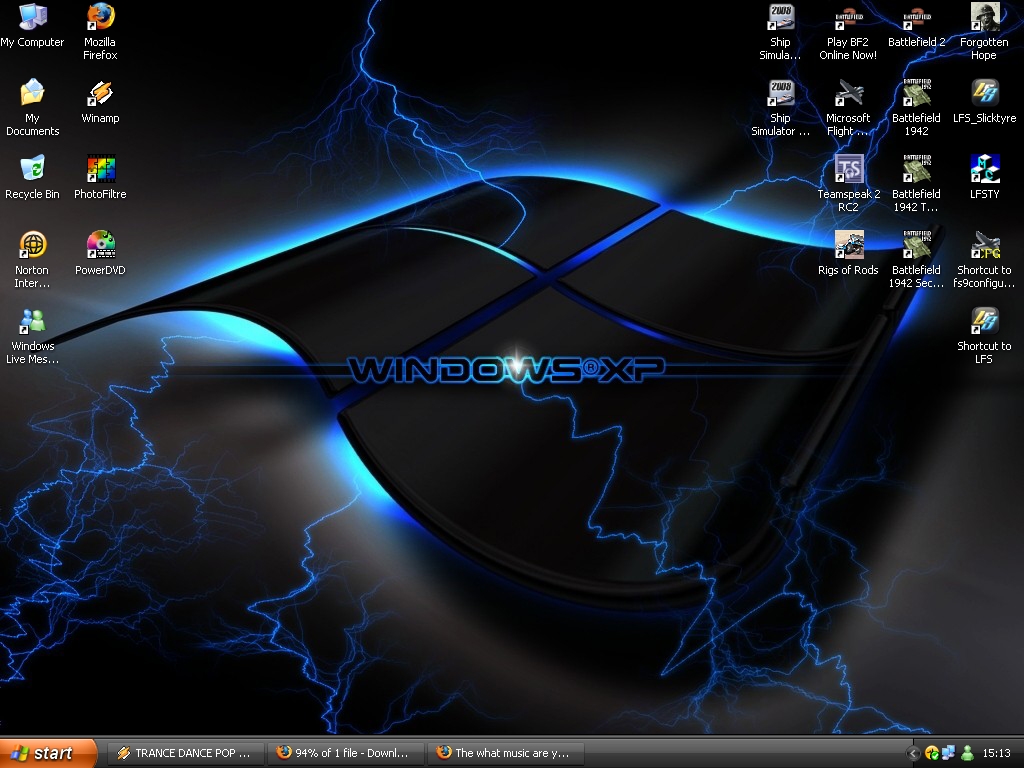
Task: Switch to the TRANCE DANCE POP taskbar button
Action: coord(185,753)
